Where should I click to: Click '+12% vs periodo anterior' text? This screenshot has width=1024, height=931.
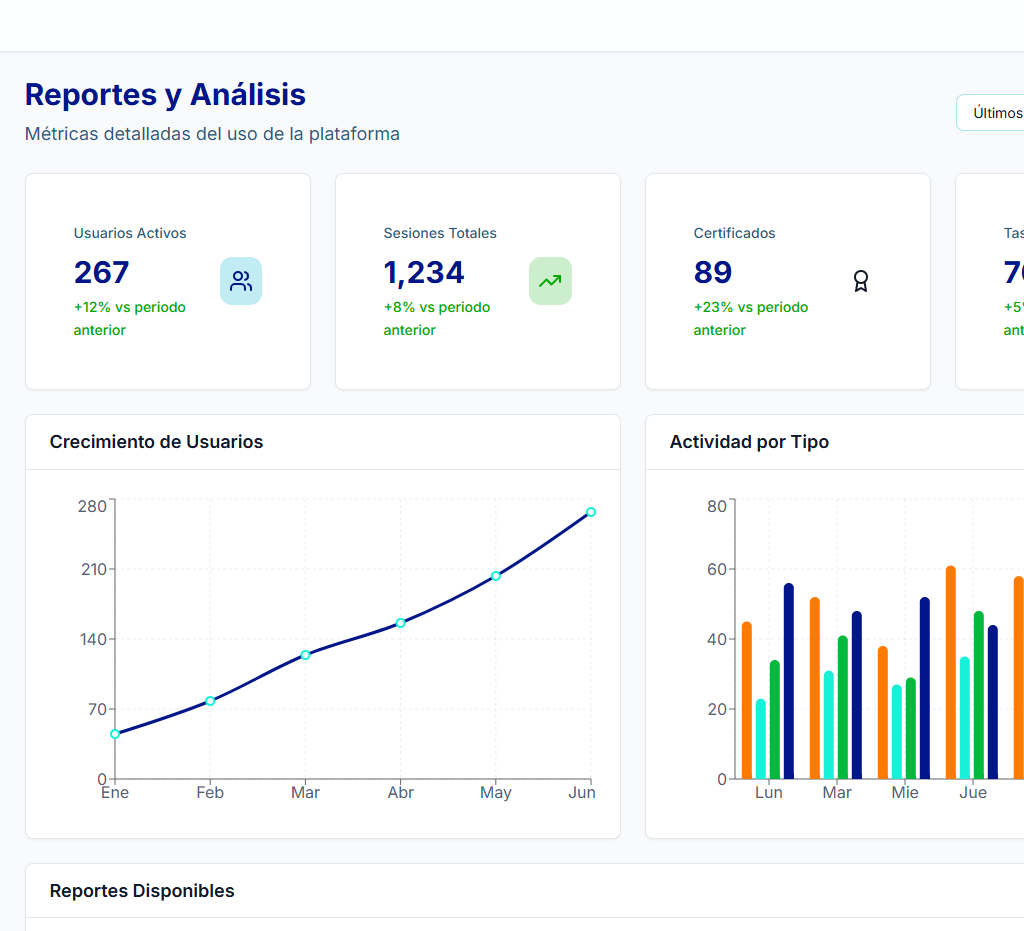(130, 319)
